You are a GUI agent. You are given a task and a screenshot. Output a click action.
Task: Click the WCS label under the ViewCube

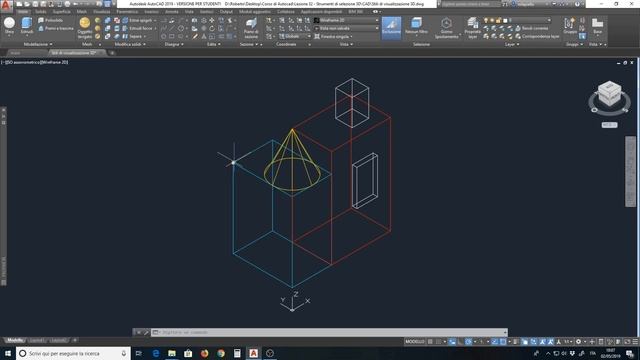point(609,125)
